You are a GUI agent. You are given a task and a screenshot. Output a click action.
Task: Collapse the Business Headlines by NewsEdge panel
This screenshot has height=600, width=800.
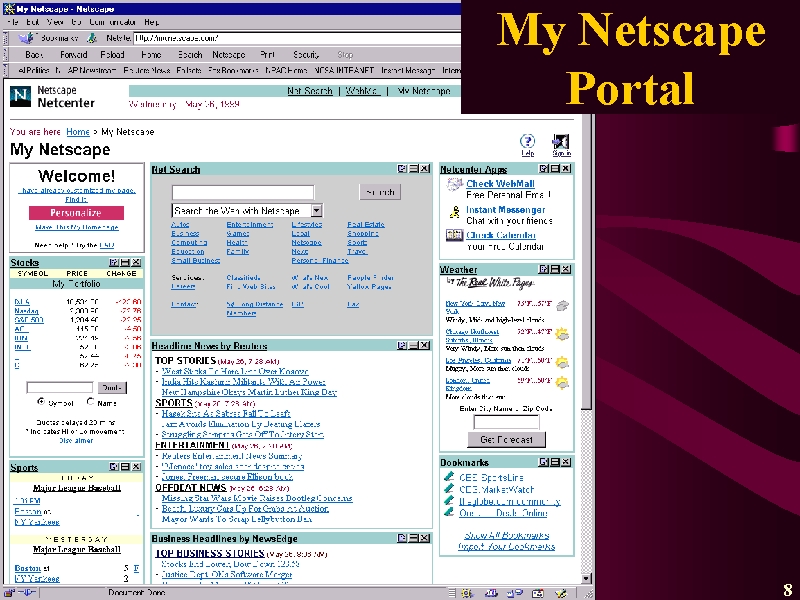[x=413, y=538]
